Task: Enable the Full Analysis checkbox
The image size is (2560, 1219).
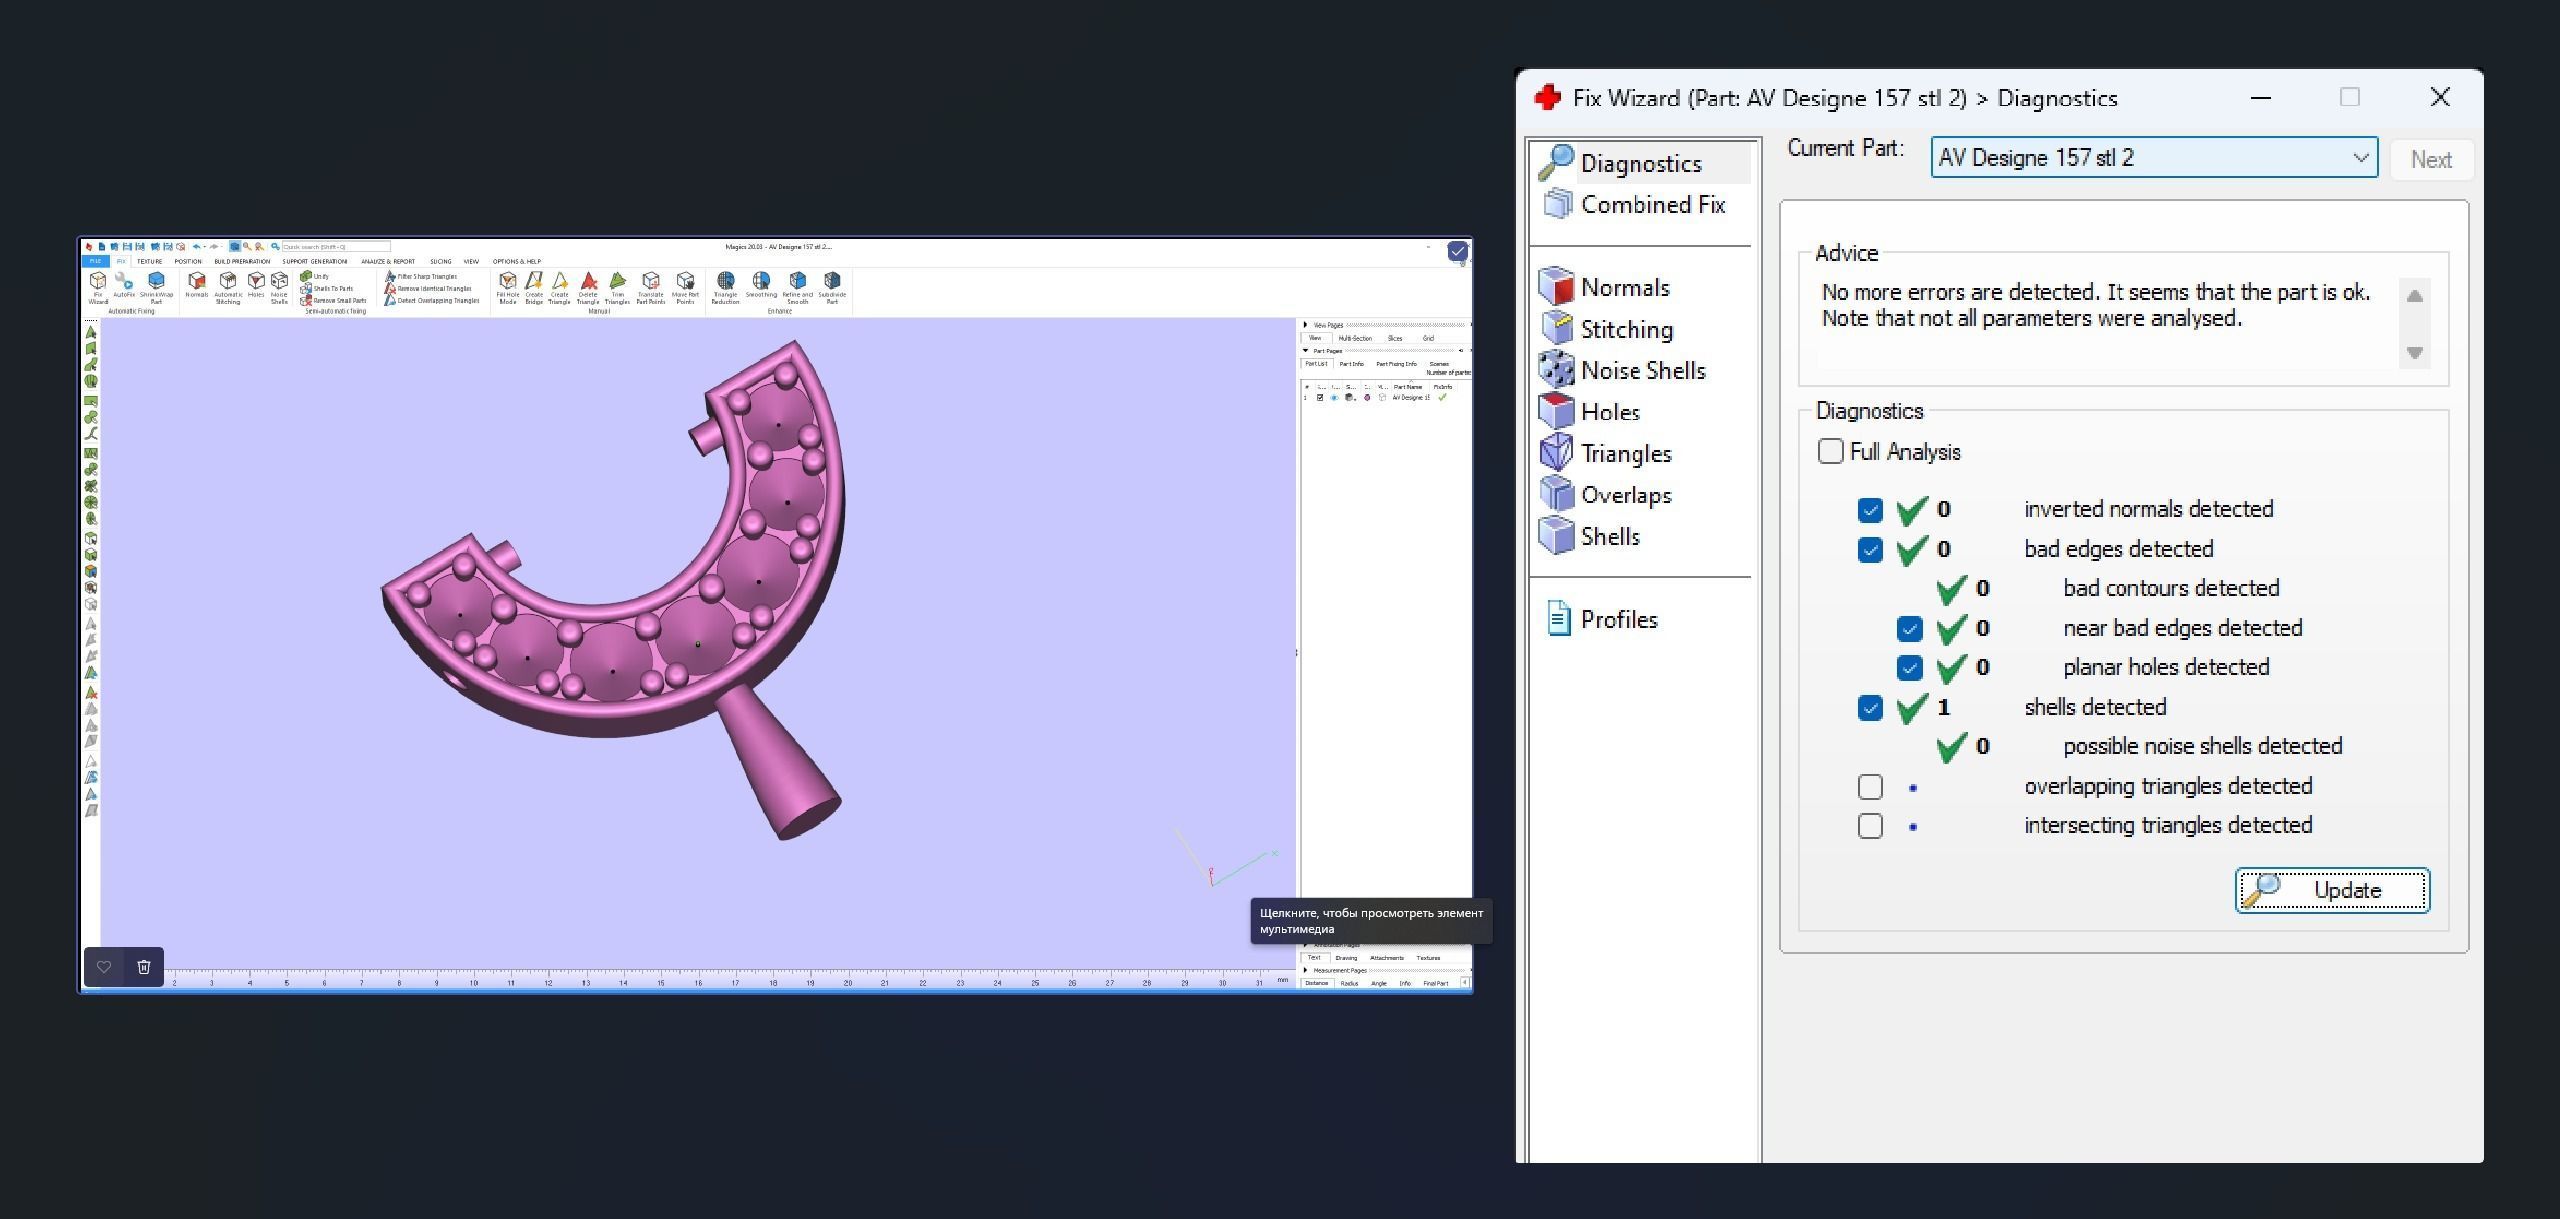Action: (1830, 451)
